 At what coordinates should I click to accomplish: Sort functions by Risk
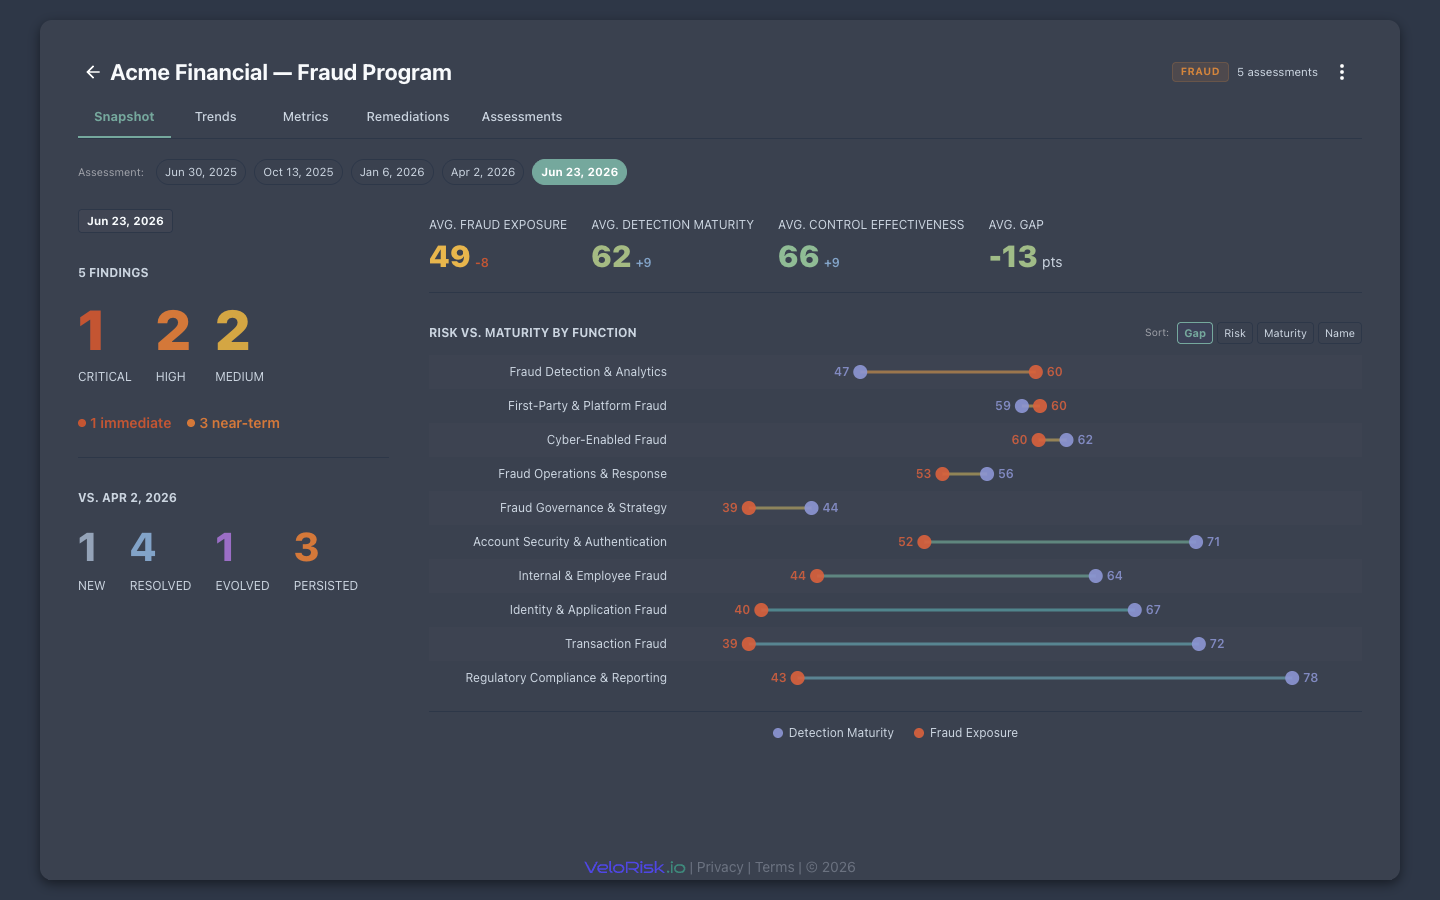click(x=1235, y=333)
